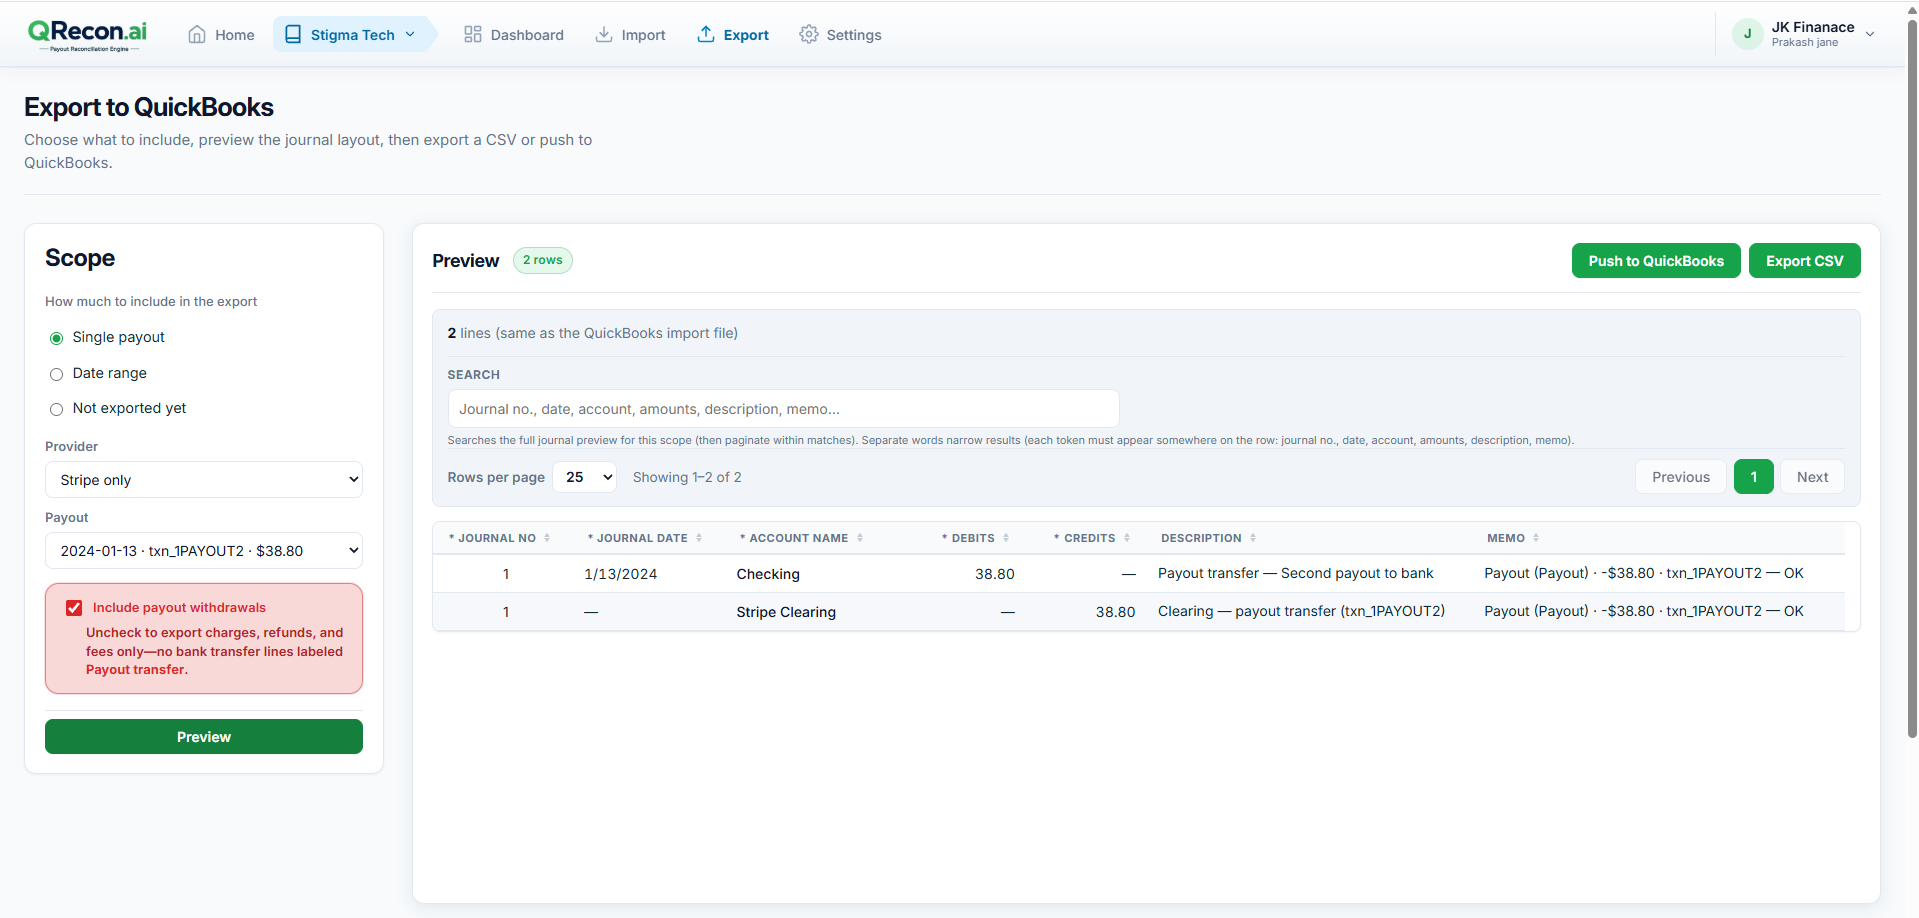Expand the Stigma Tech company chevron
The image size is (1919, 918).
coord(410,35)
